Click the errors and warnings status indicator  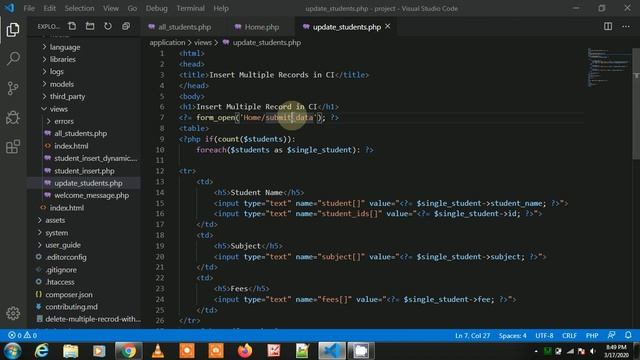click(22, 335)
